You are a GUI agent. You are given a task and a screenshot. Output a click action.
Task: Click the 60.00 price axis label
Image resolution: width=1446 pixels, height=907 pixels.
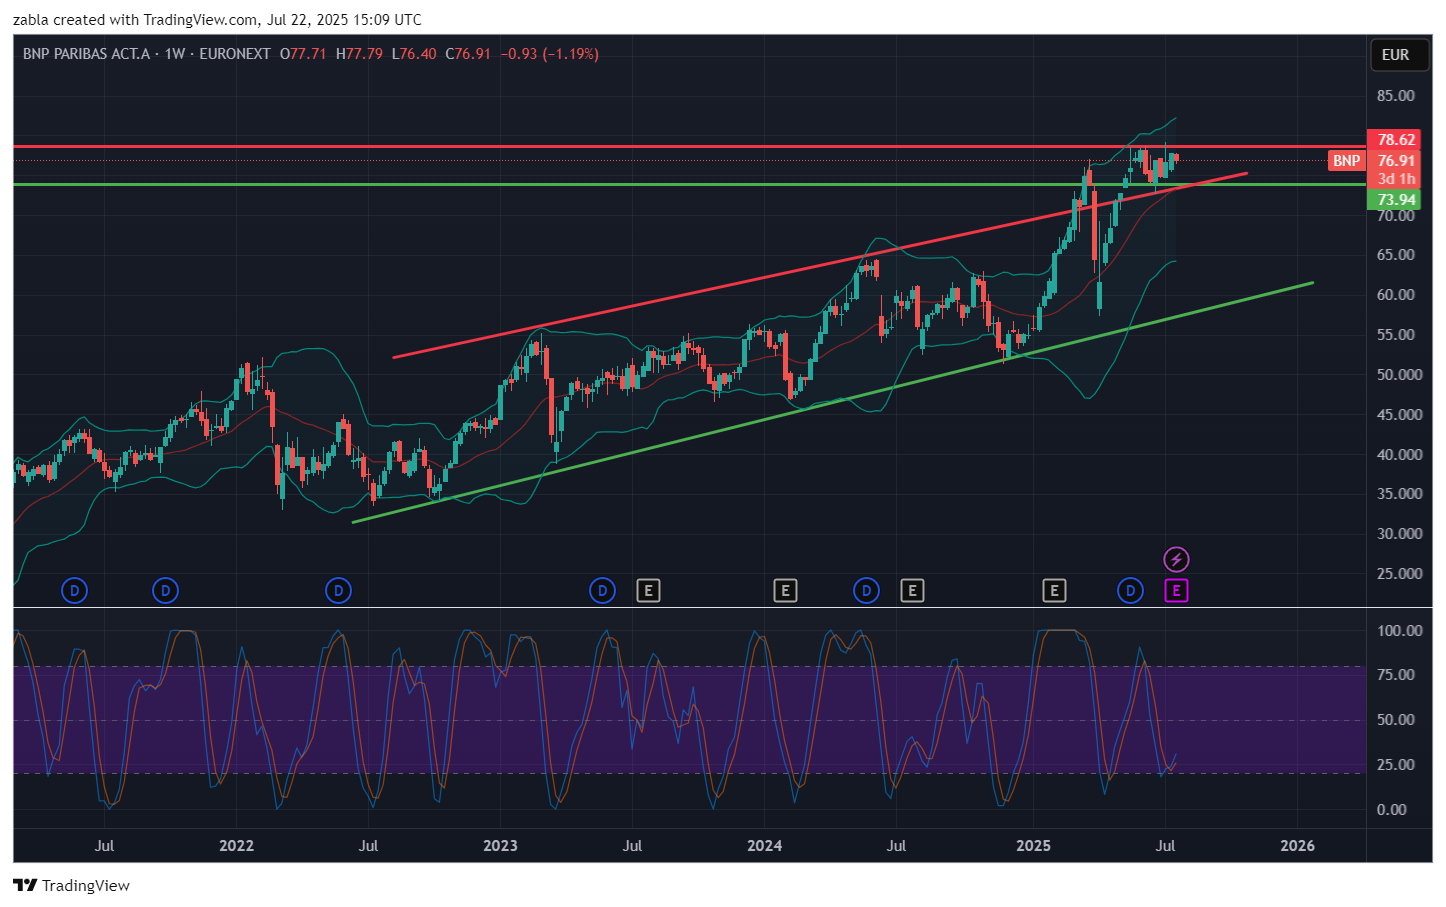[1396, 295]
